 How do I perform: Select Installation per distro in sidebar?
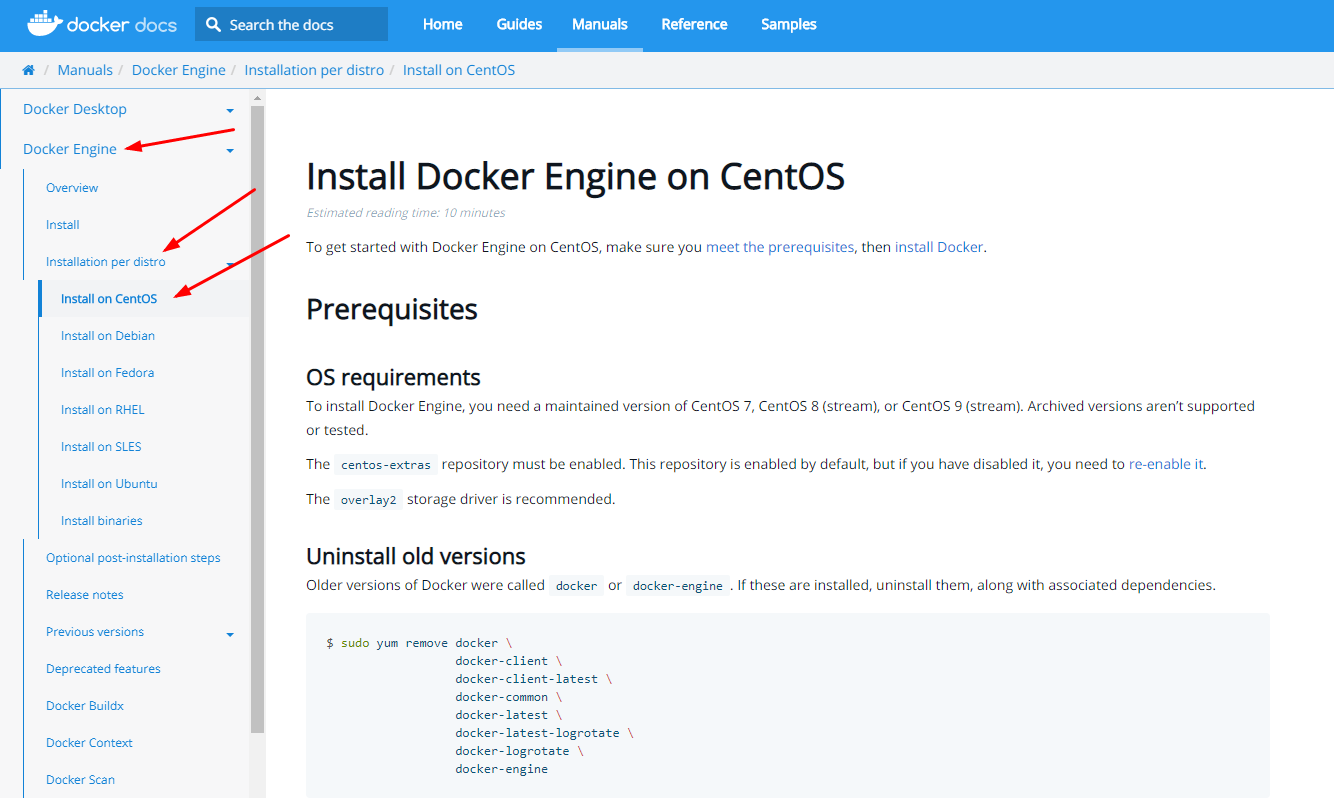(106, 262)
